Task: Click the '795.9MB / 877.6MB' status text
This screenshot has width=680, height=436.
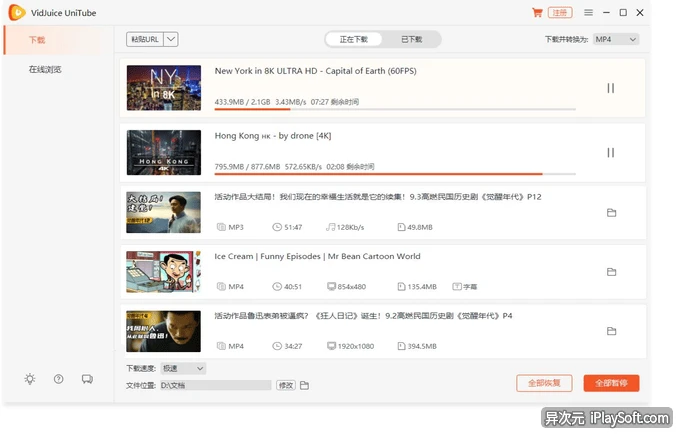Action: 247,167
